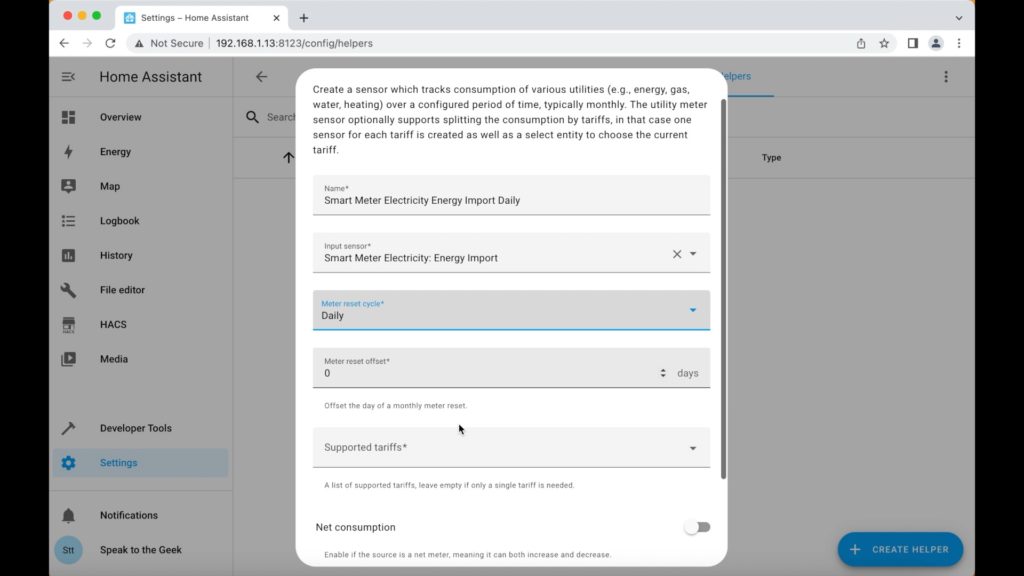
Task: Open the browser side panel icon
Action: [x=912, y=43]
